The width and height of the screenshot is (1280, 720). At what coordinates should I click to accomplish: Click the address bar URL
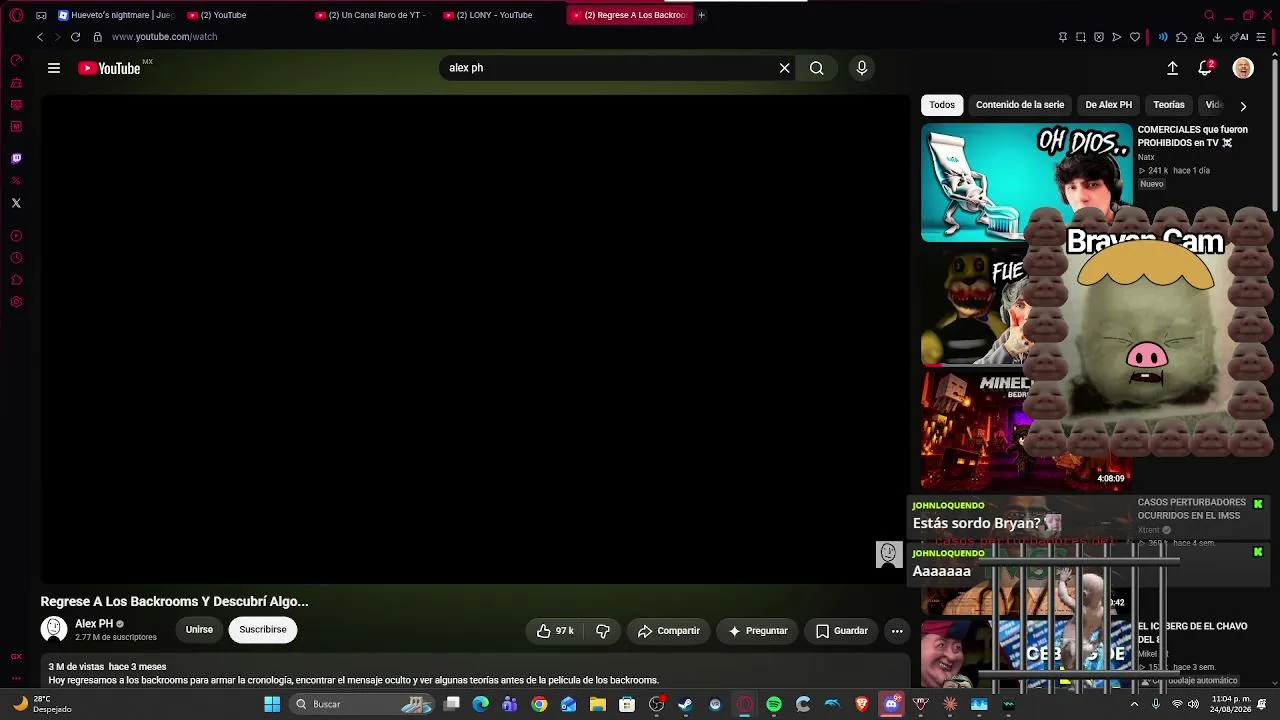tap(164, 37)
